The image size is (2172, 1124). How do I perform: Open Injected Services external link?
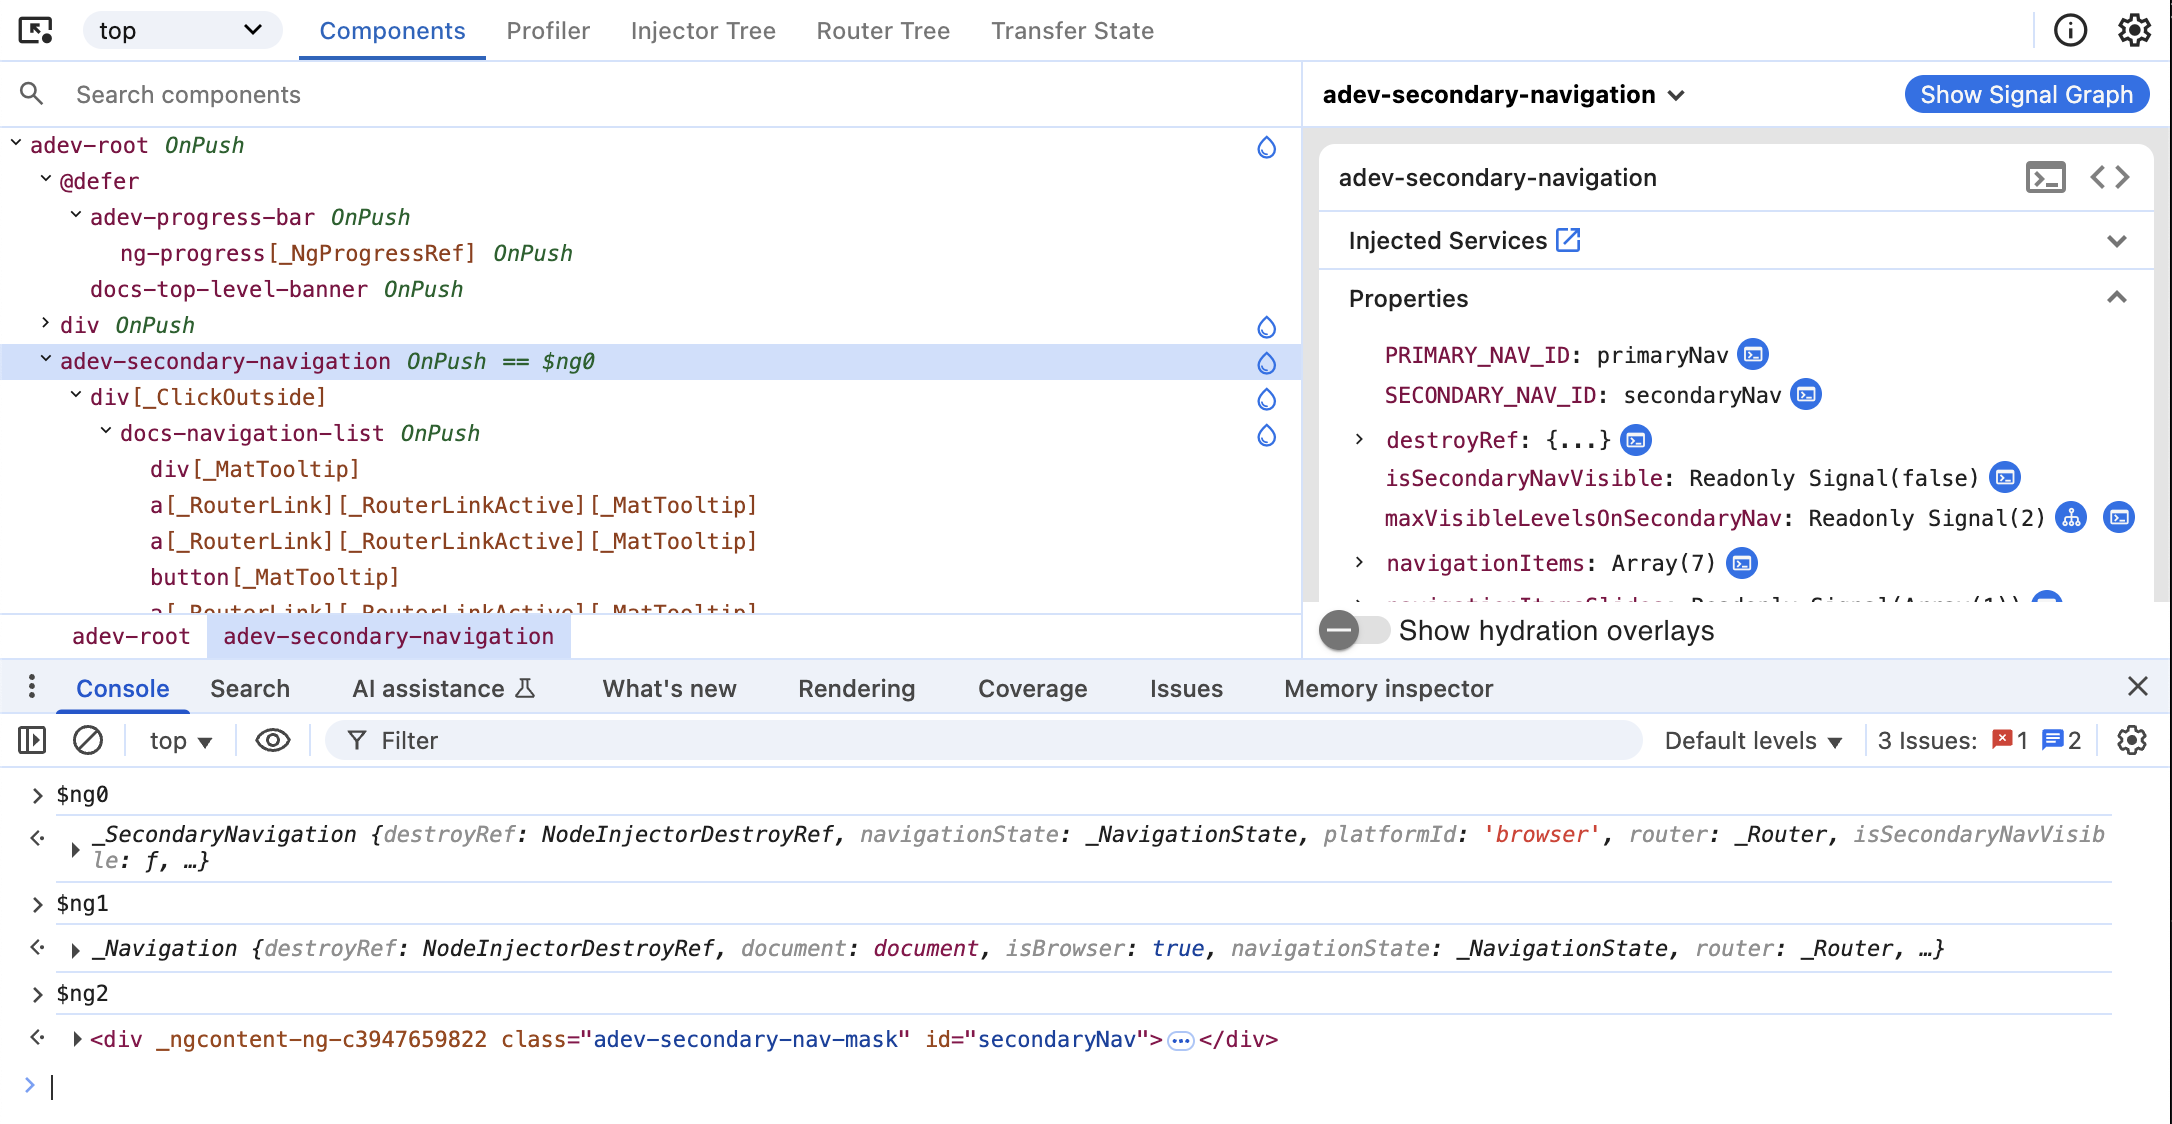click(1568, 240)
